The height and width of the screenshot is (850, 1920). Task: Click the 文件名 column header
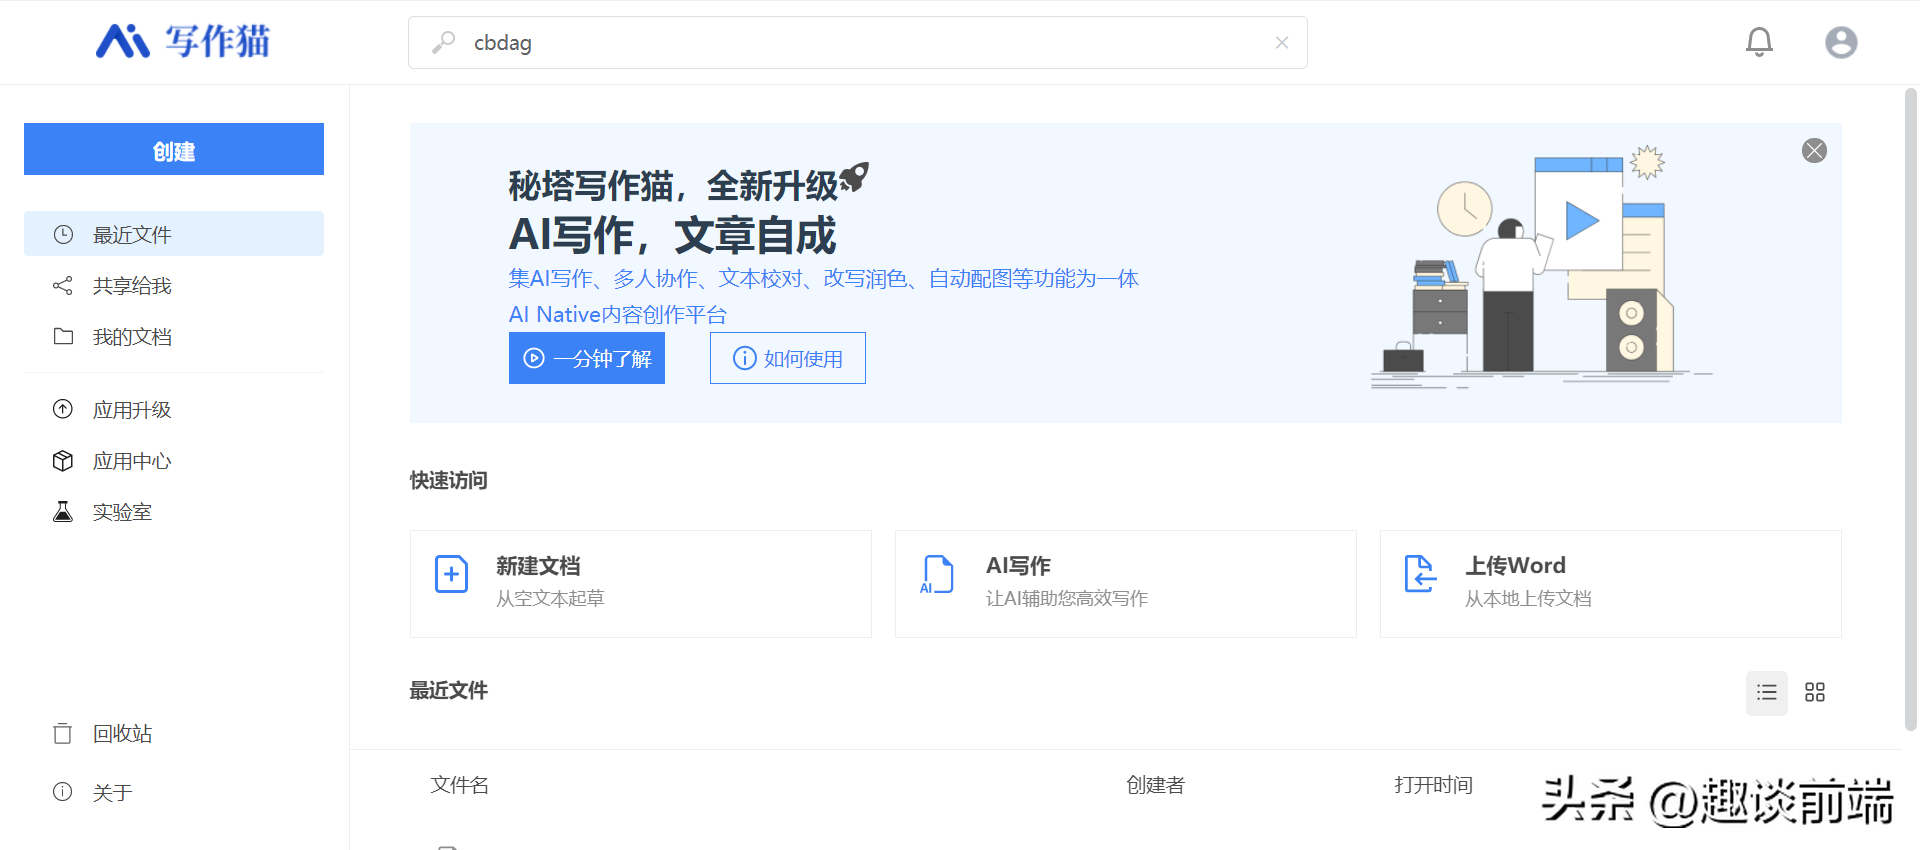click(460, 785)
